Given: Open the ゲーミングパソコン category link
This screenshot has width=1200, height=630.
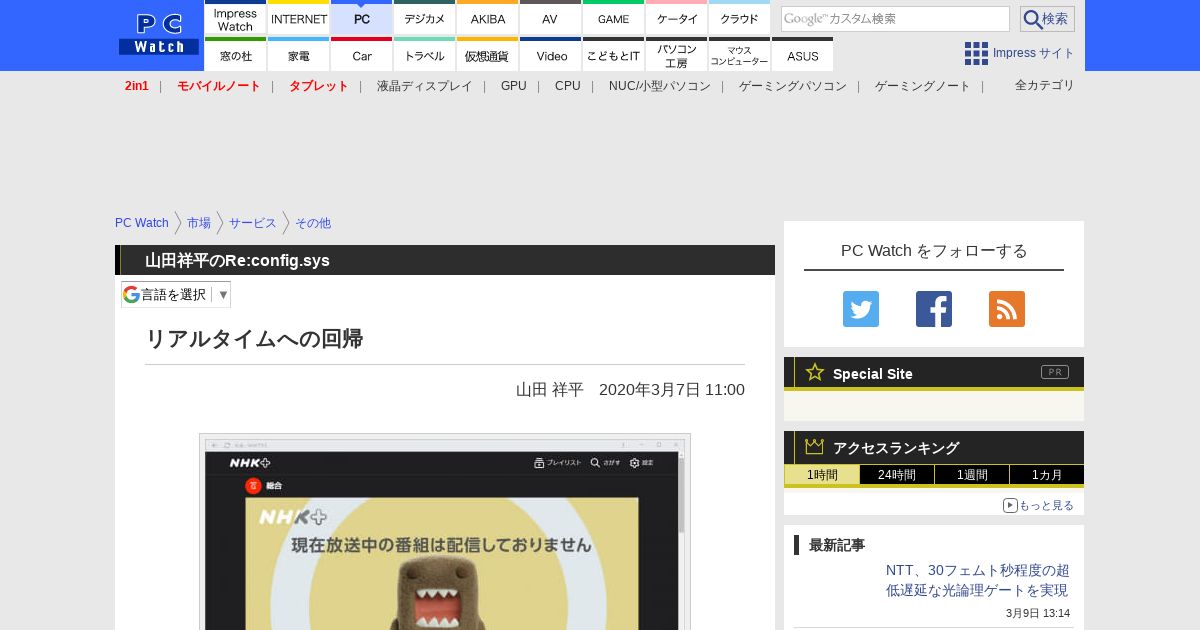Looking at the screenshot, I should click(x=793, y=86).
